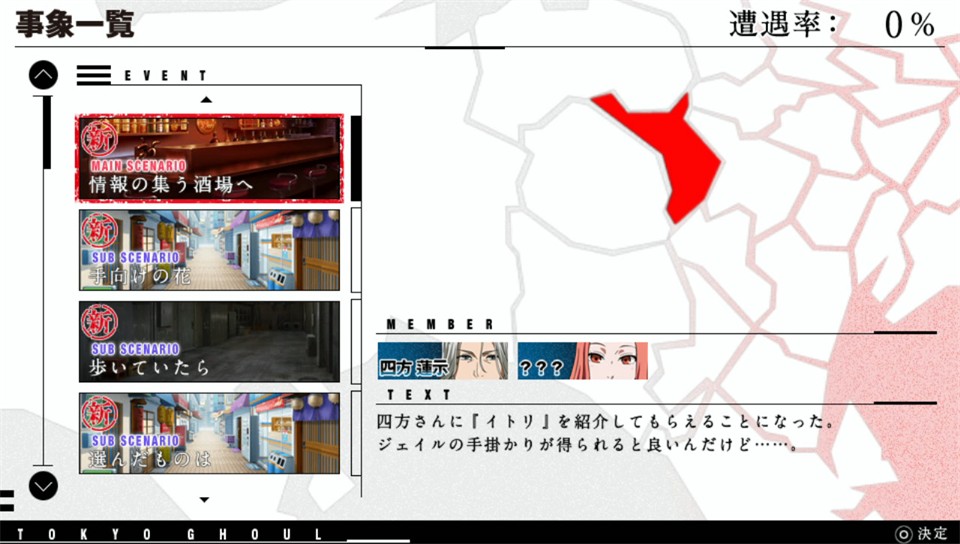Click the round down-chevron scroll button
The width and height of the screenshot is (960, 544).
coord(43,486)
